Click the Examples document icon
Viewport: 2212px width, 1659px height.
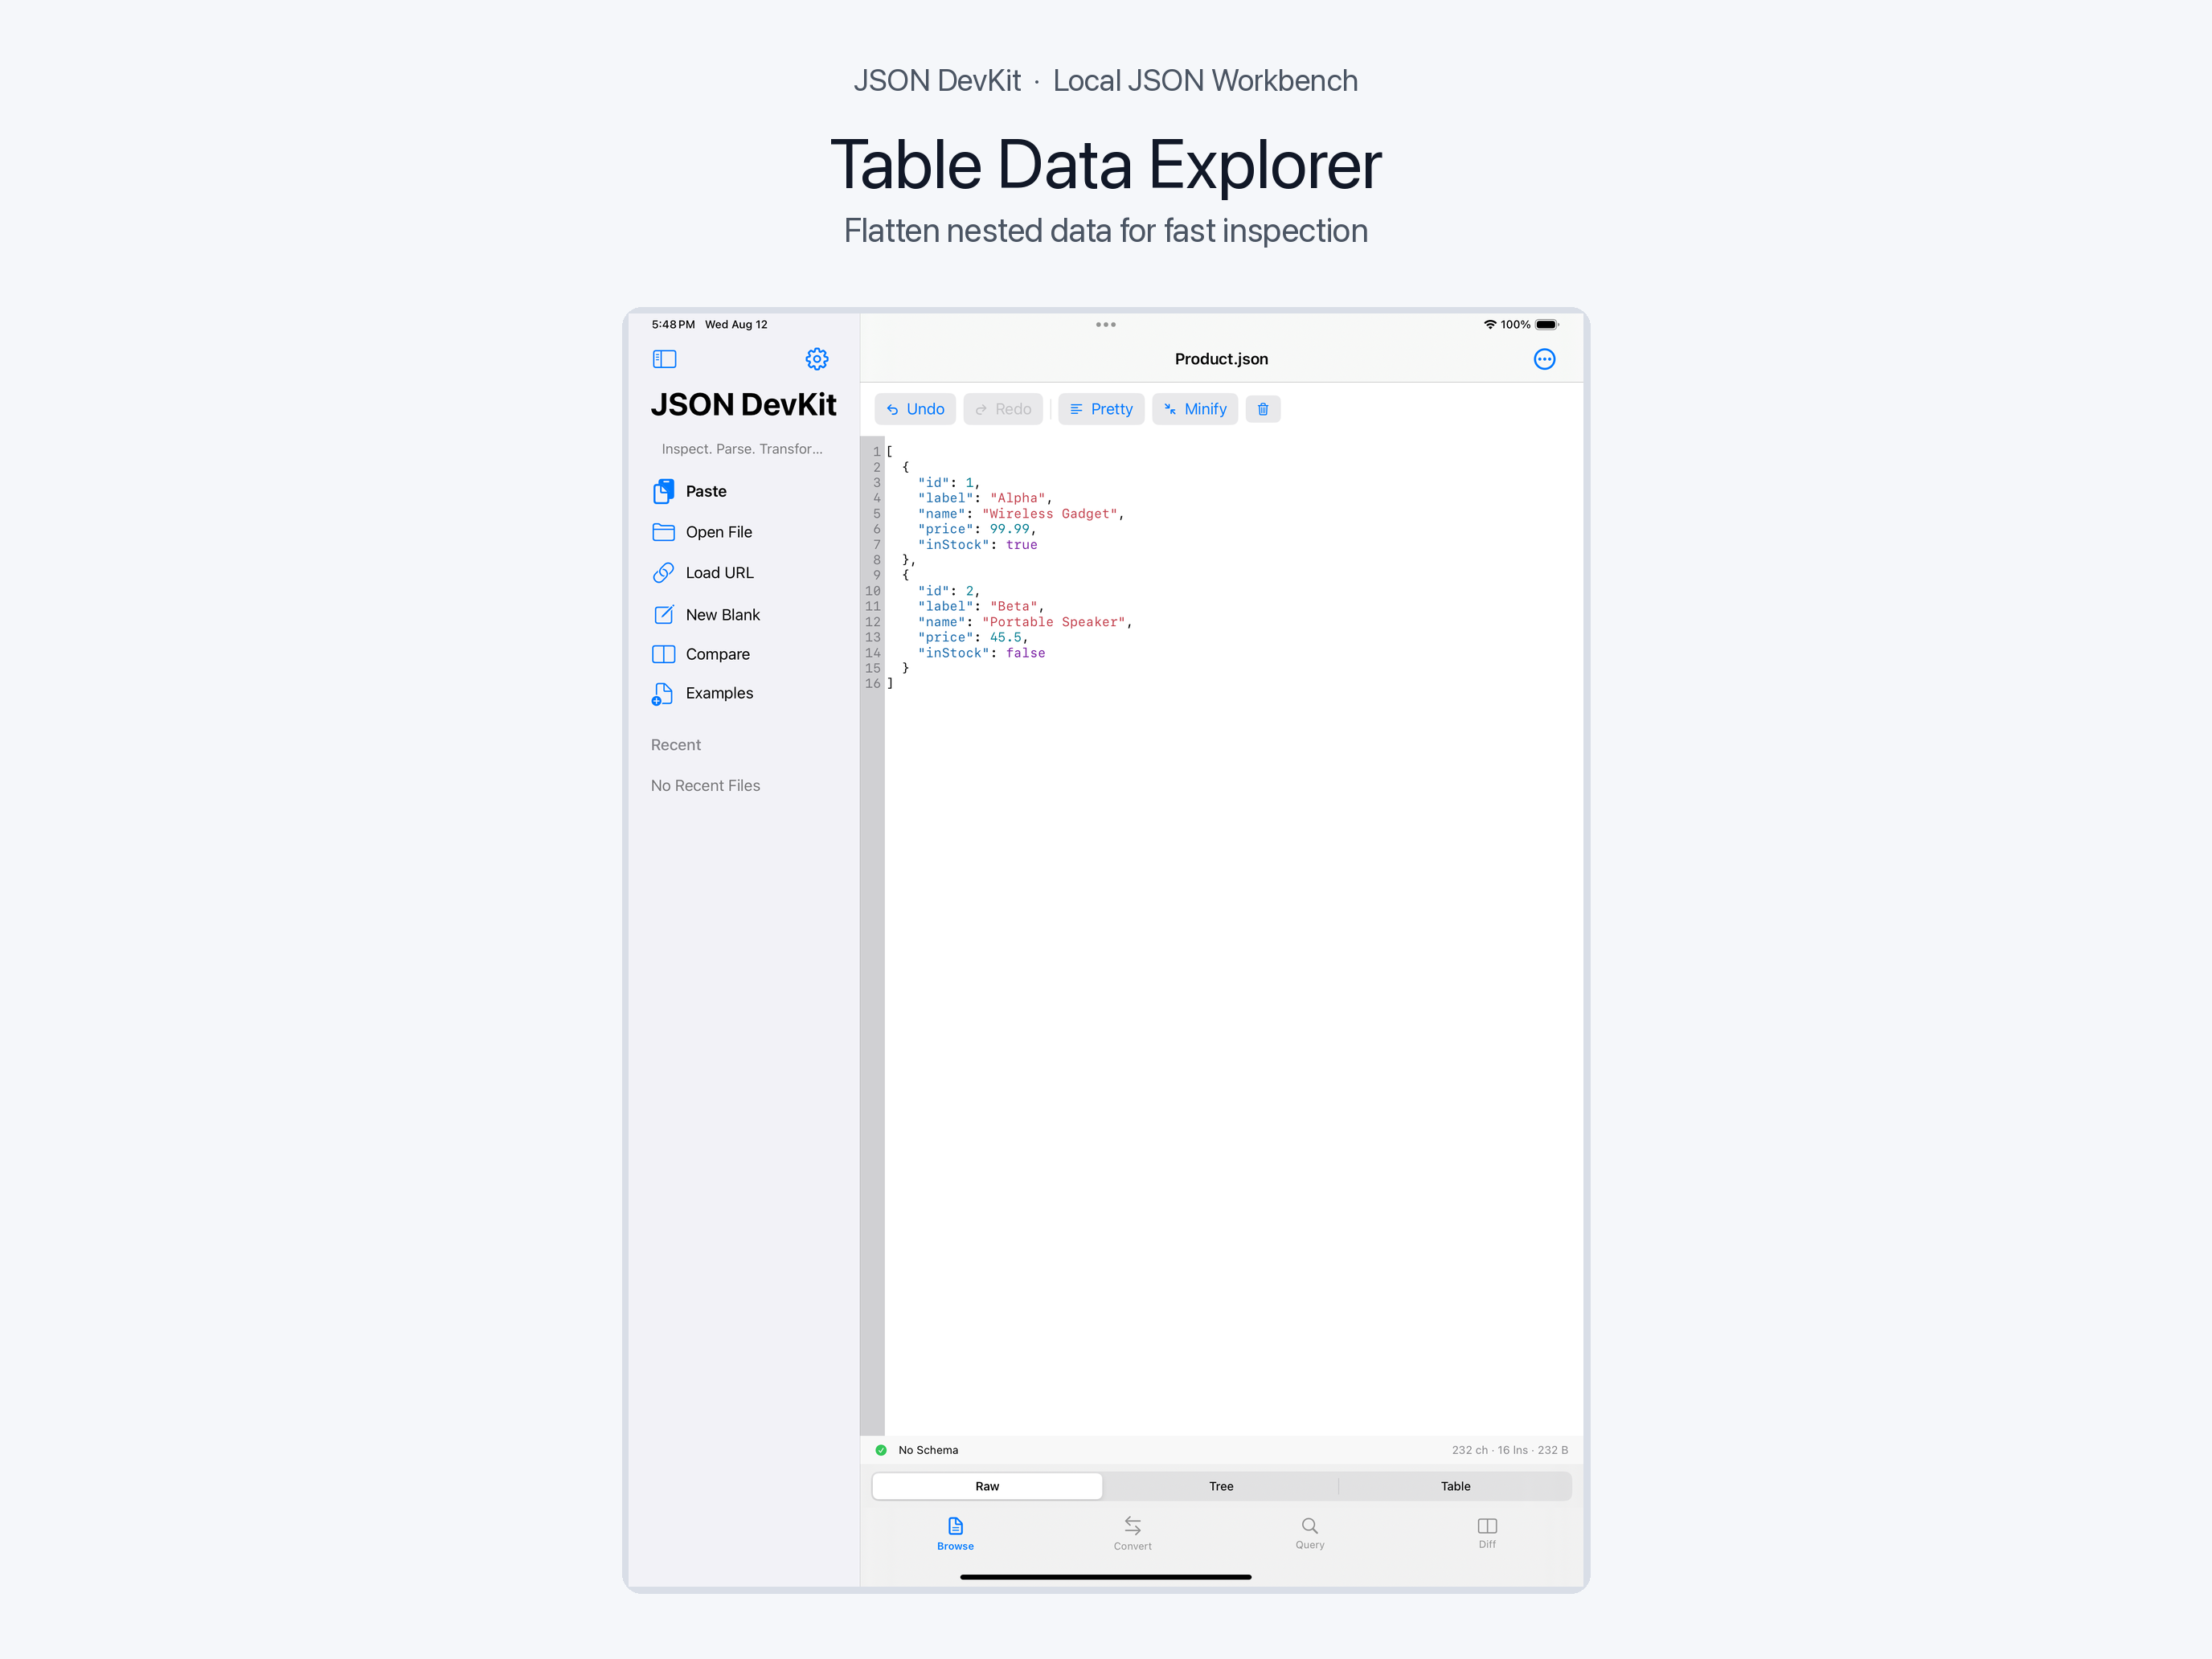tap(662, 694)
